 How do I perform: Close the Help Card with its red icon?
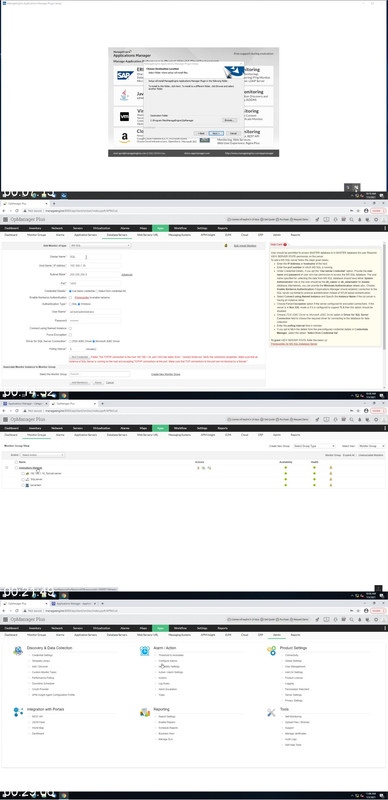[285, 244]
